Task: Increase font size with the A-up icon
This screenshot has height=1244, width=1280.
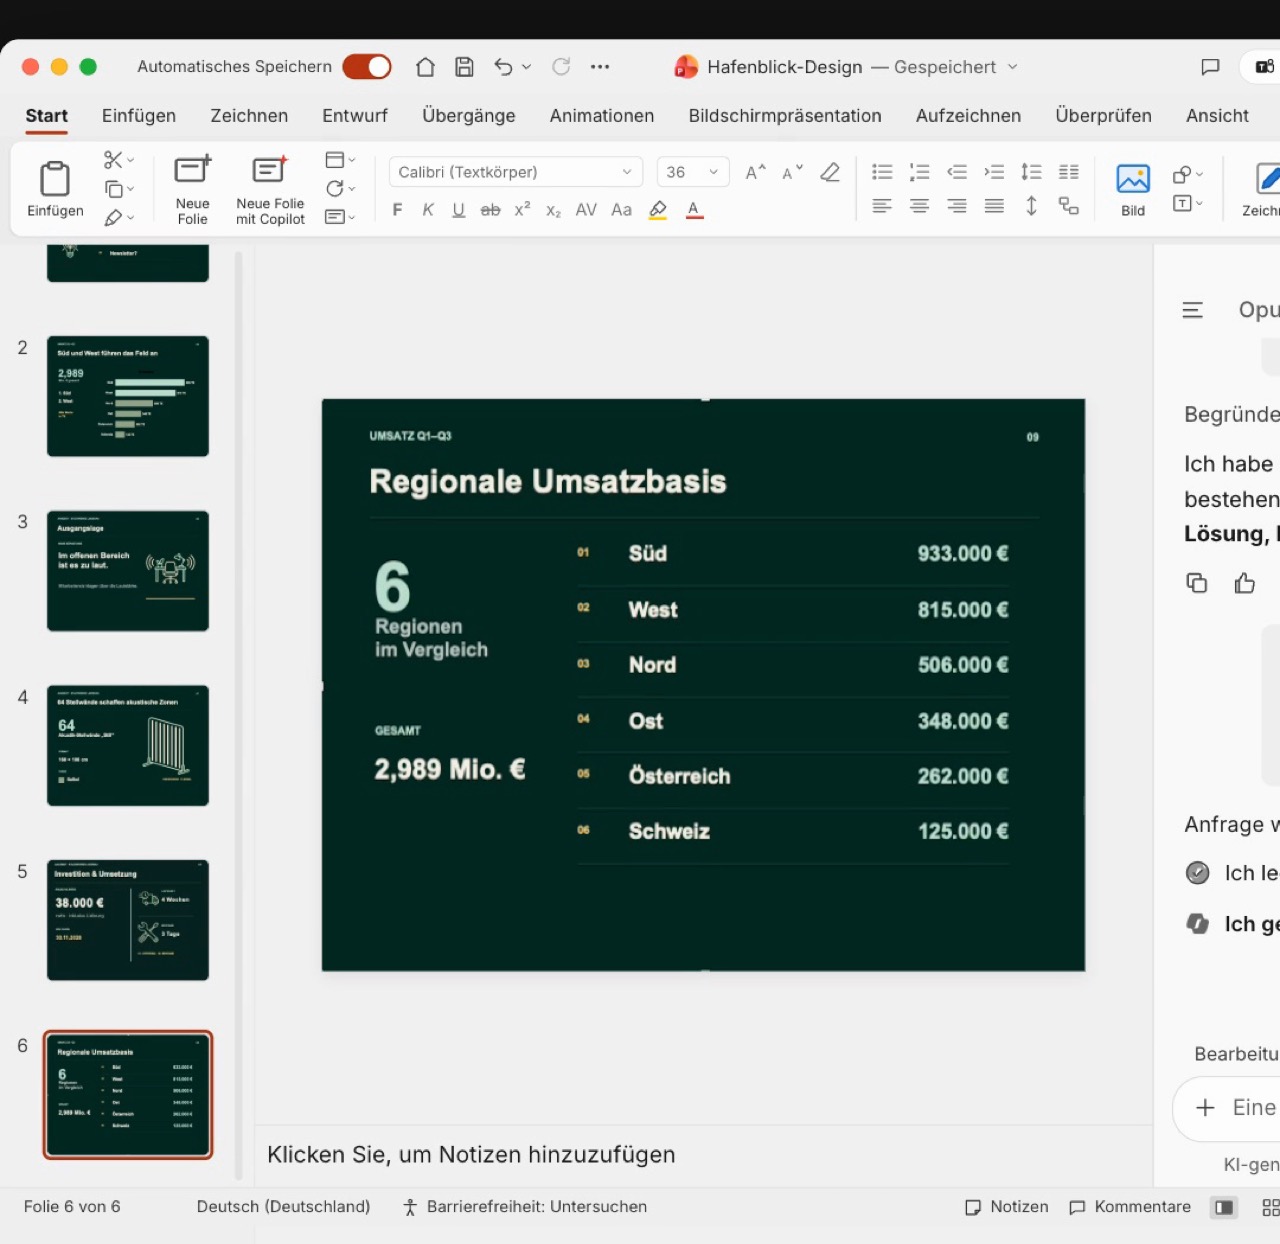Action: 755,172
